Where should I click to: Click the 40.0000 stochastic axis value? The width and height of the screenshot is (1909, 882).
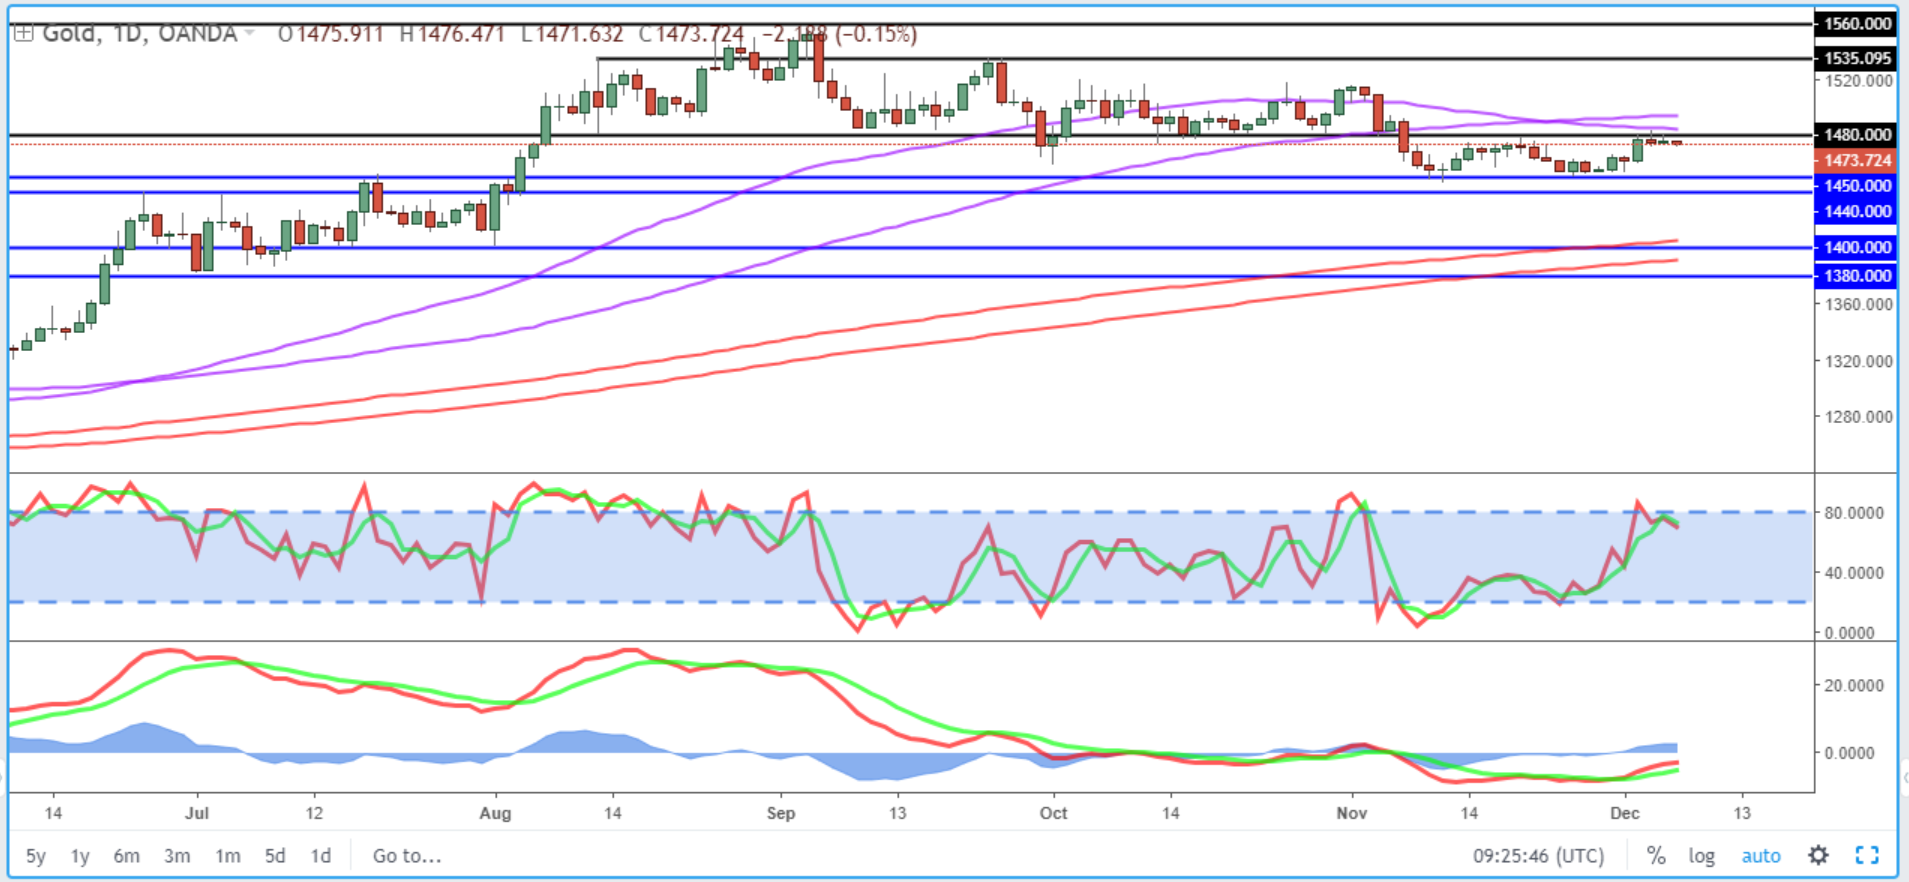coord(1854,573)
